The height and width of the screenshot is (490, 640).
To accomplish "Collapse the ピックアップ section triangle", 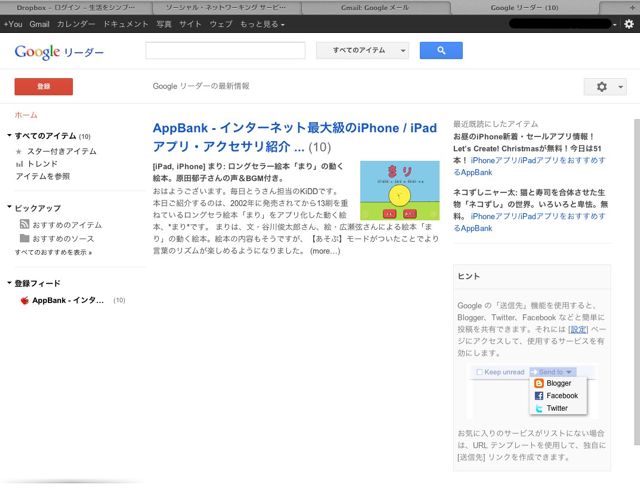I will coord(9,207).
